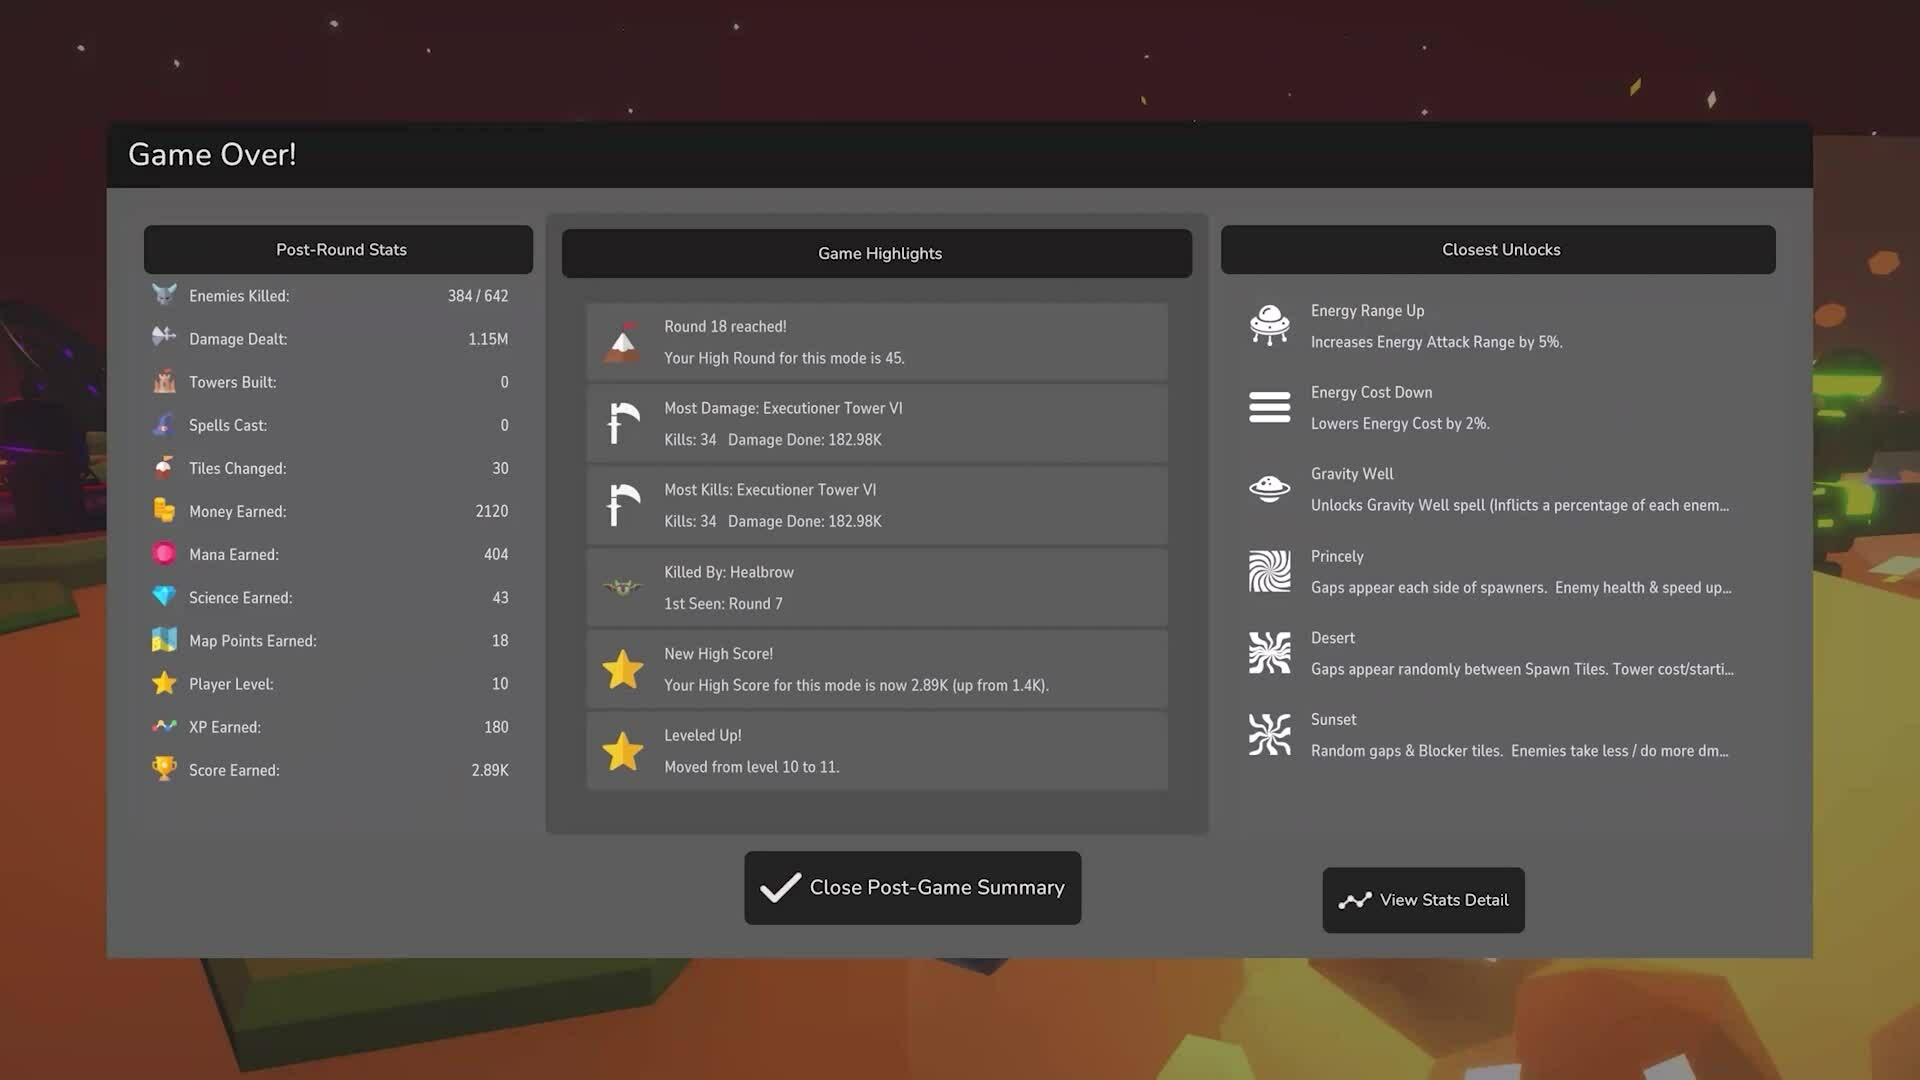Select the Game Highlights header
Viewport: 1920px width, 1080px height.
tap(877, 253)
